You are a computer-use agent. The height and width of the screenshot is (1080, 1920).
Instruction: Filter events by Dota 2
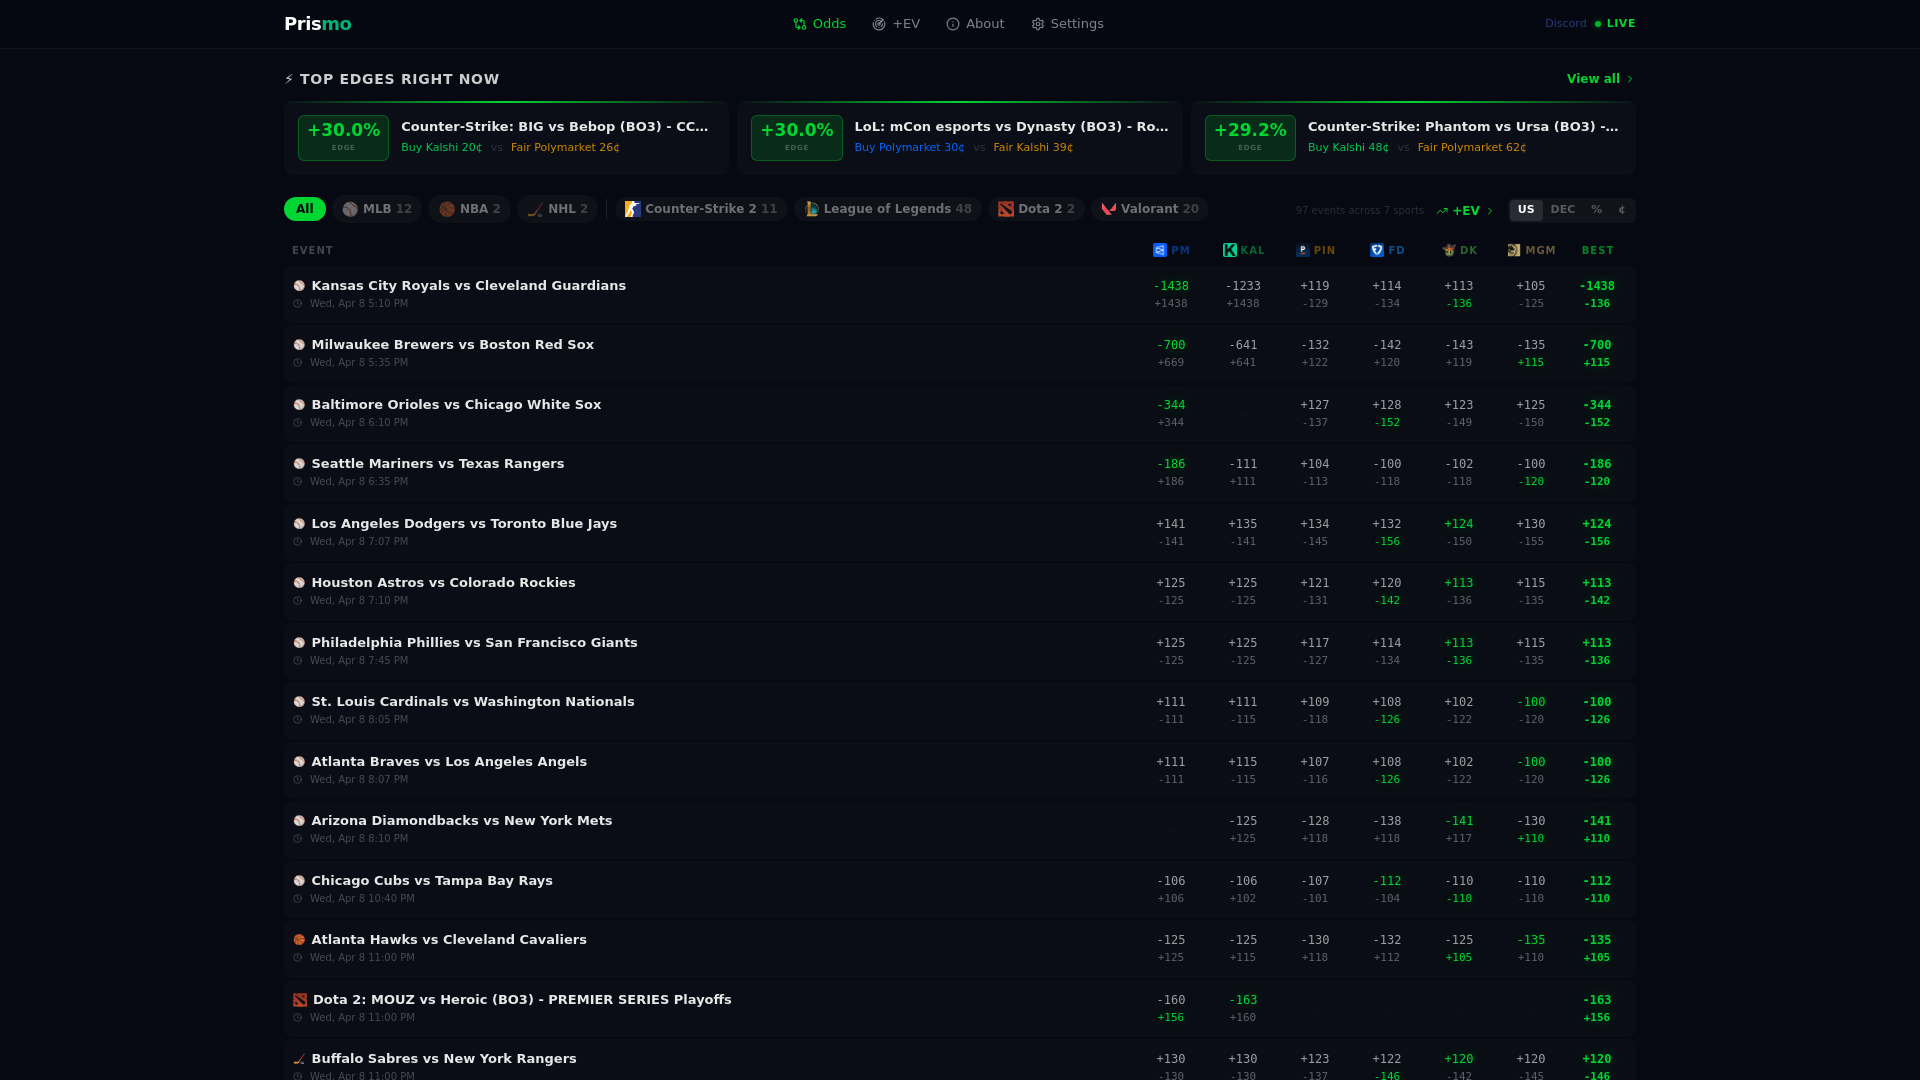pyautogui.click(x=1036, y=209)
